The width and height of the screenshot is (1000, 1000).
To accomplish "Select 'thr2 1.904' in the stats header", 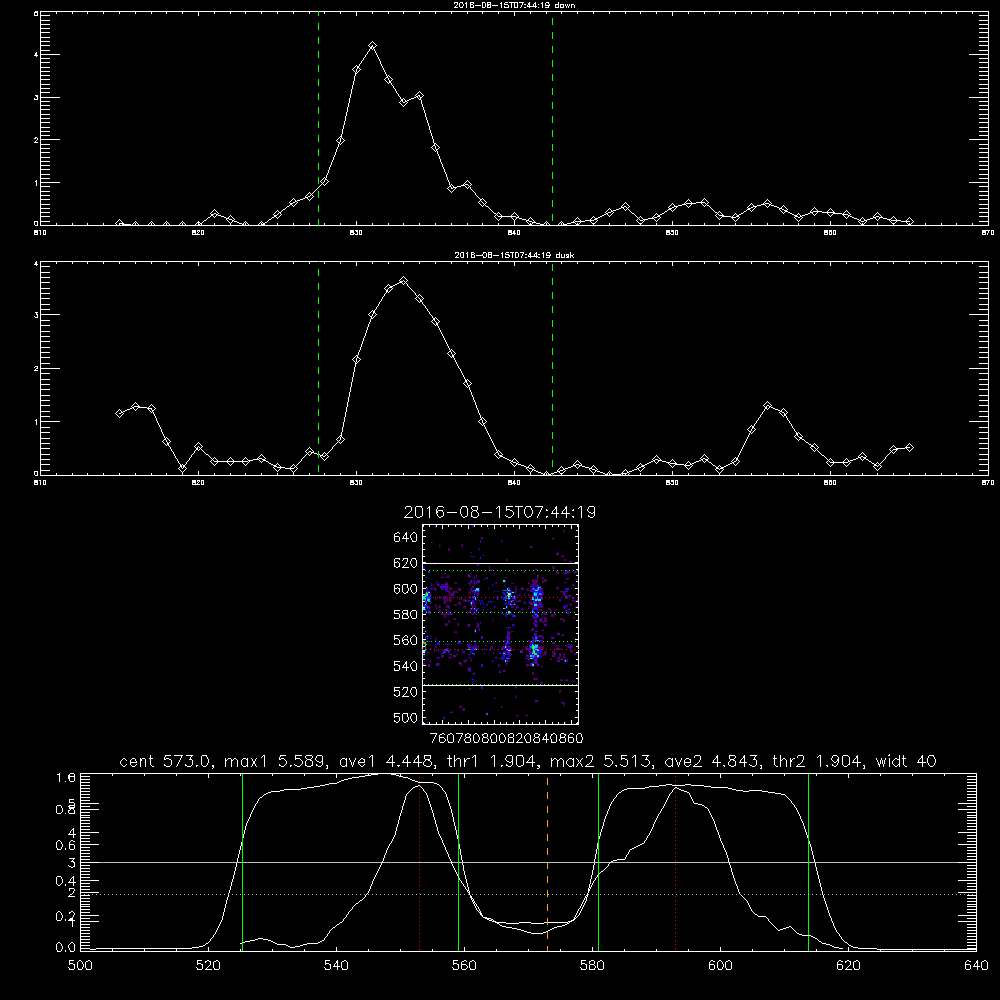I will point(816,761).
